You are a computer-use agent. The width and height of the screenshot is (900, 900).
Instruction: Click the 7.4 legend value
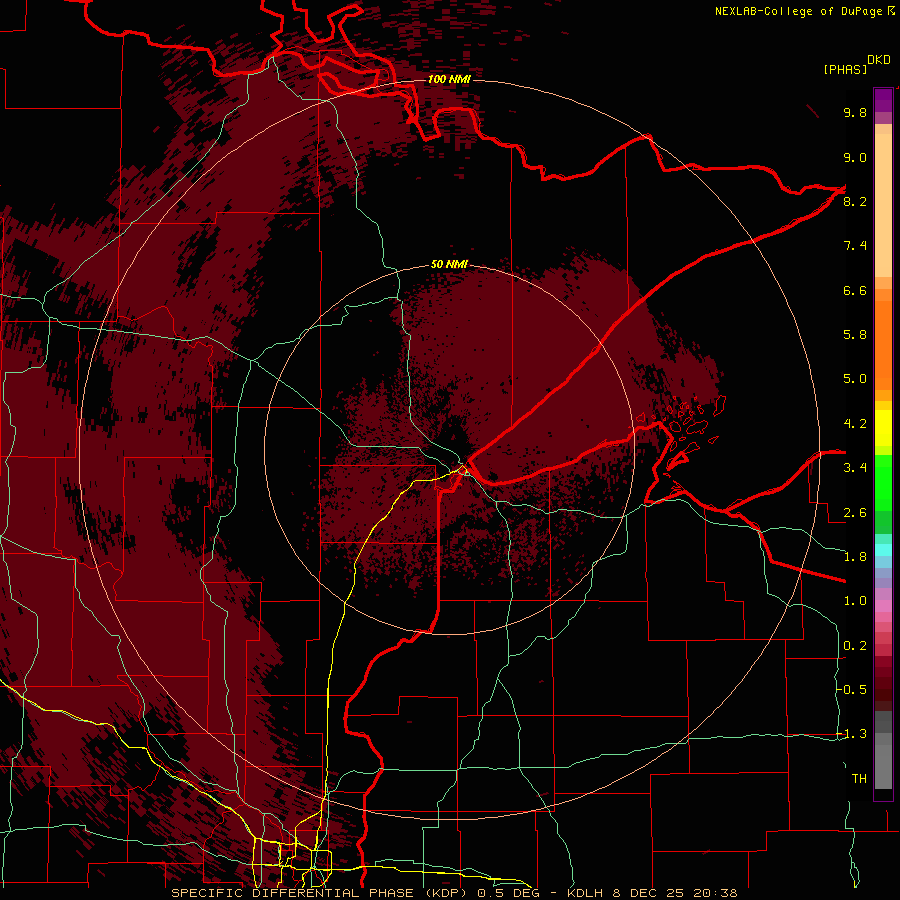point(855,246)
